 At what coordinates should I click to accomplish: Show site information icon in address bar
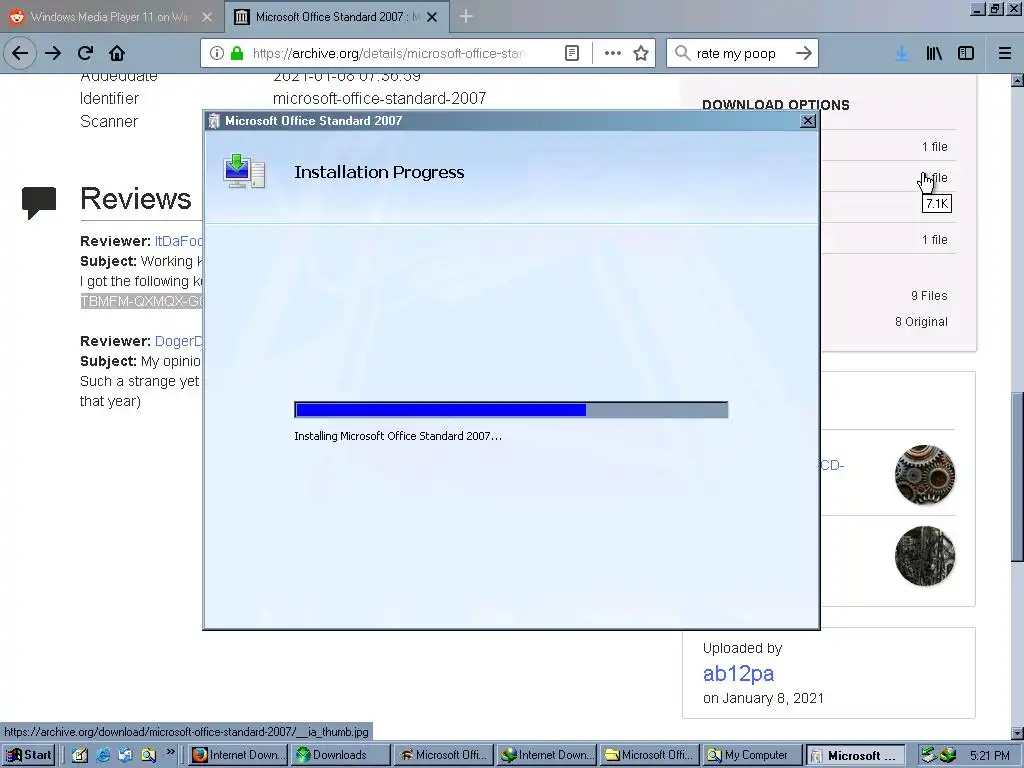[217, 53]
